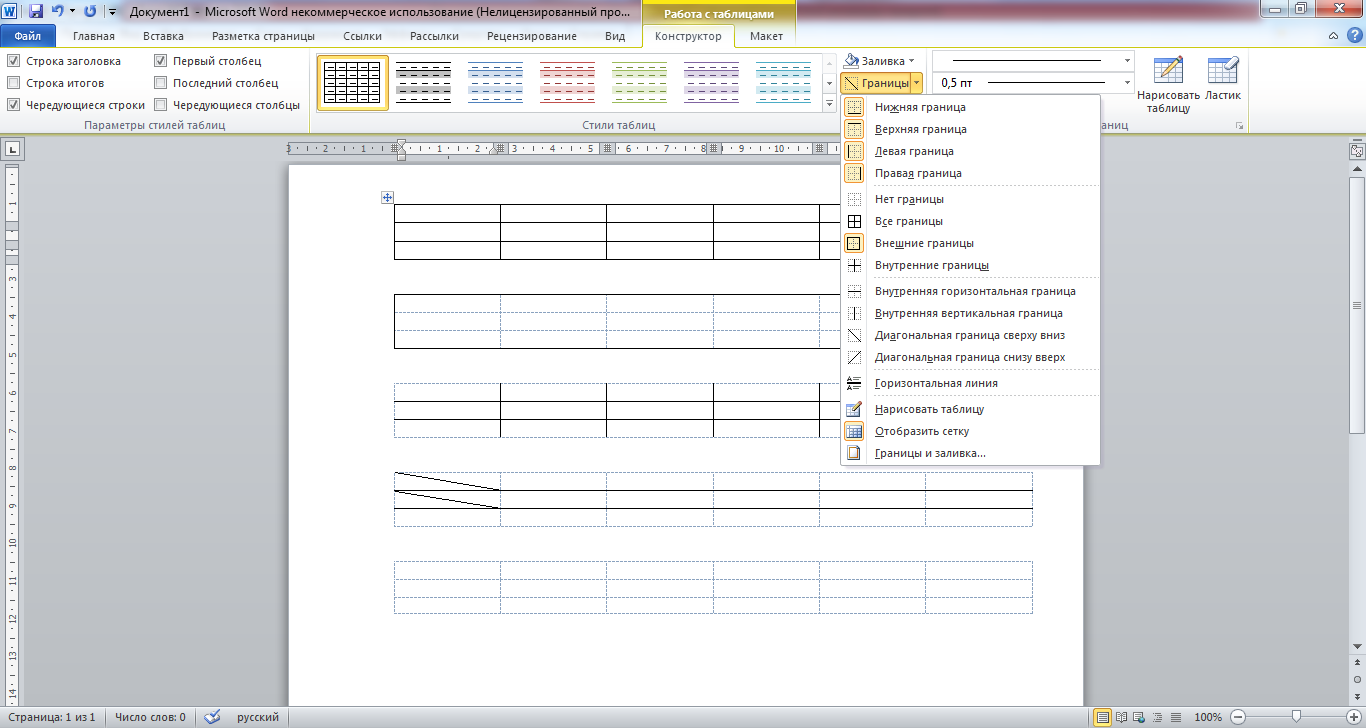Switch to the Главная tab
Image resolution: width=1366 pixels, height=728 pixels.
click(94, 36)
